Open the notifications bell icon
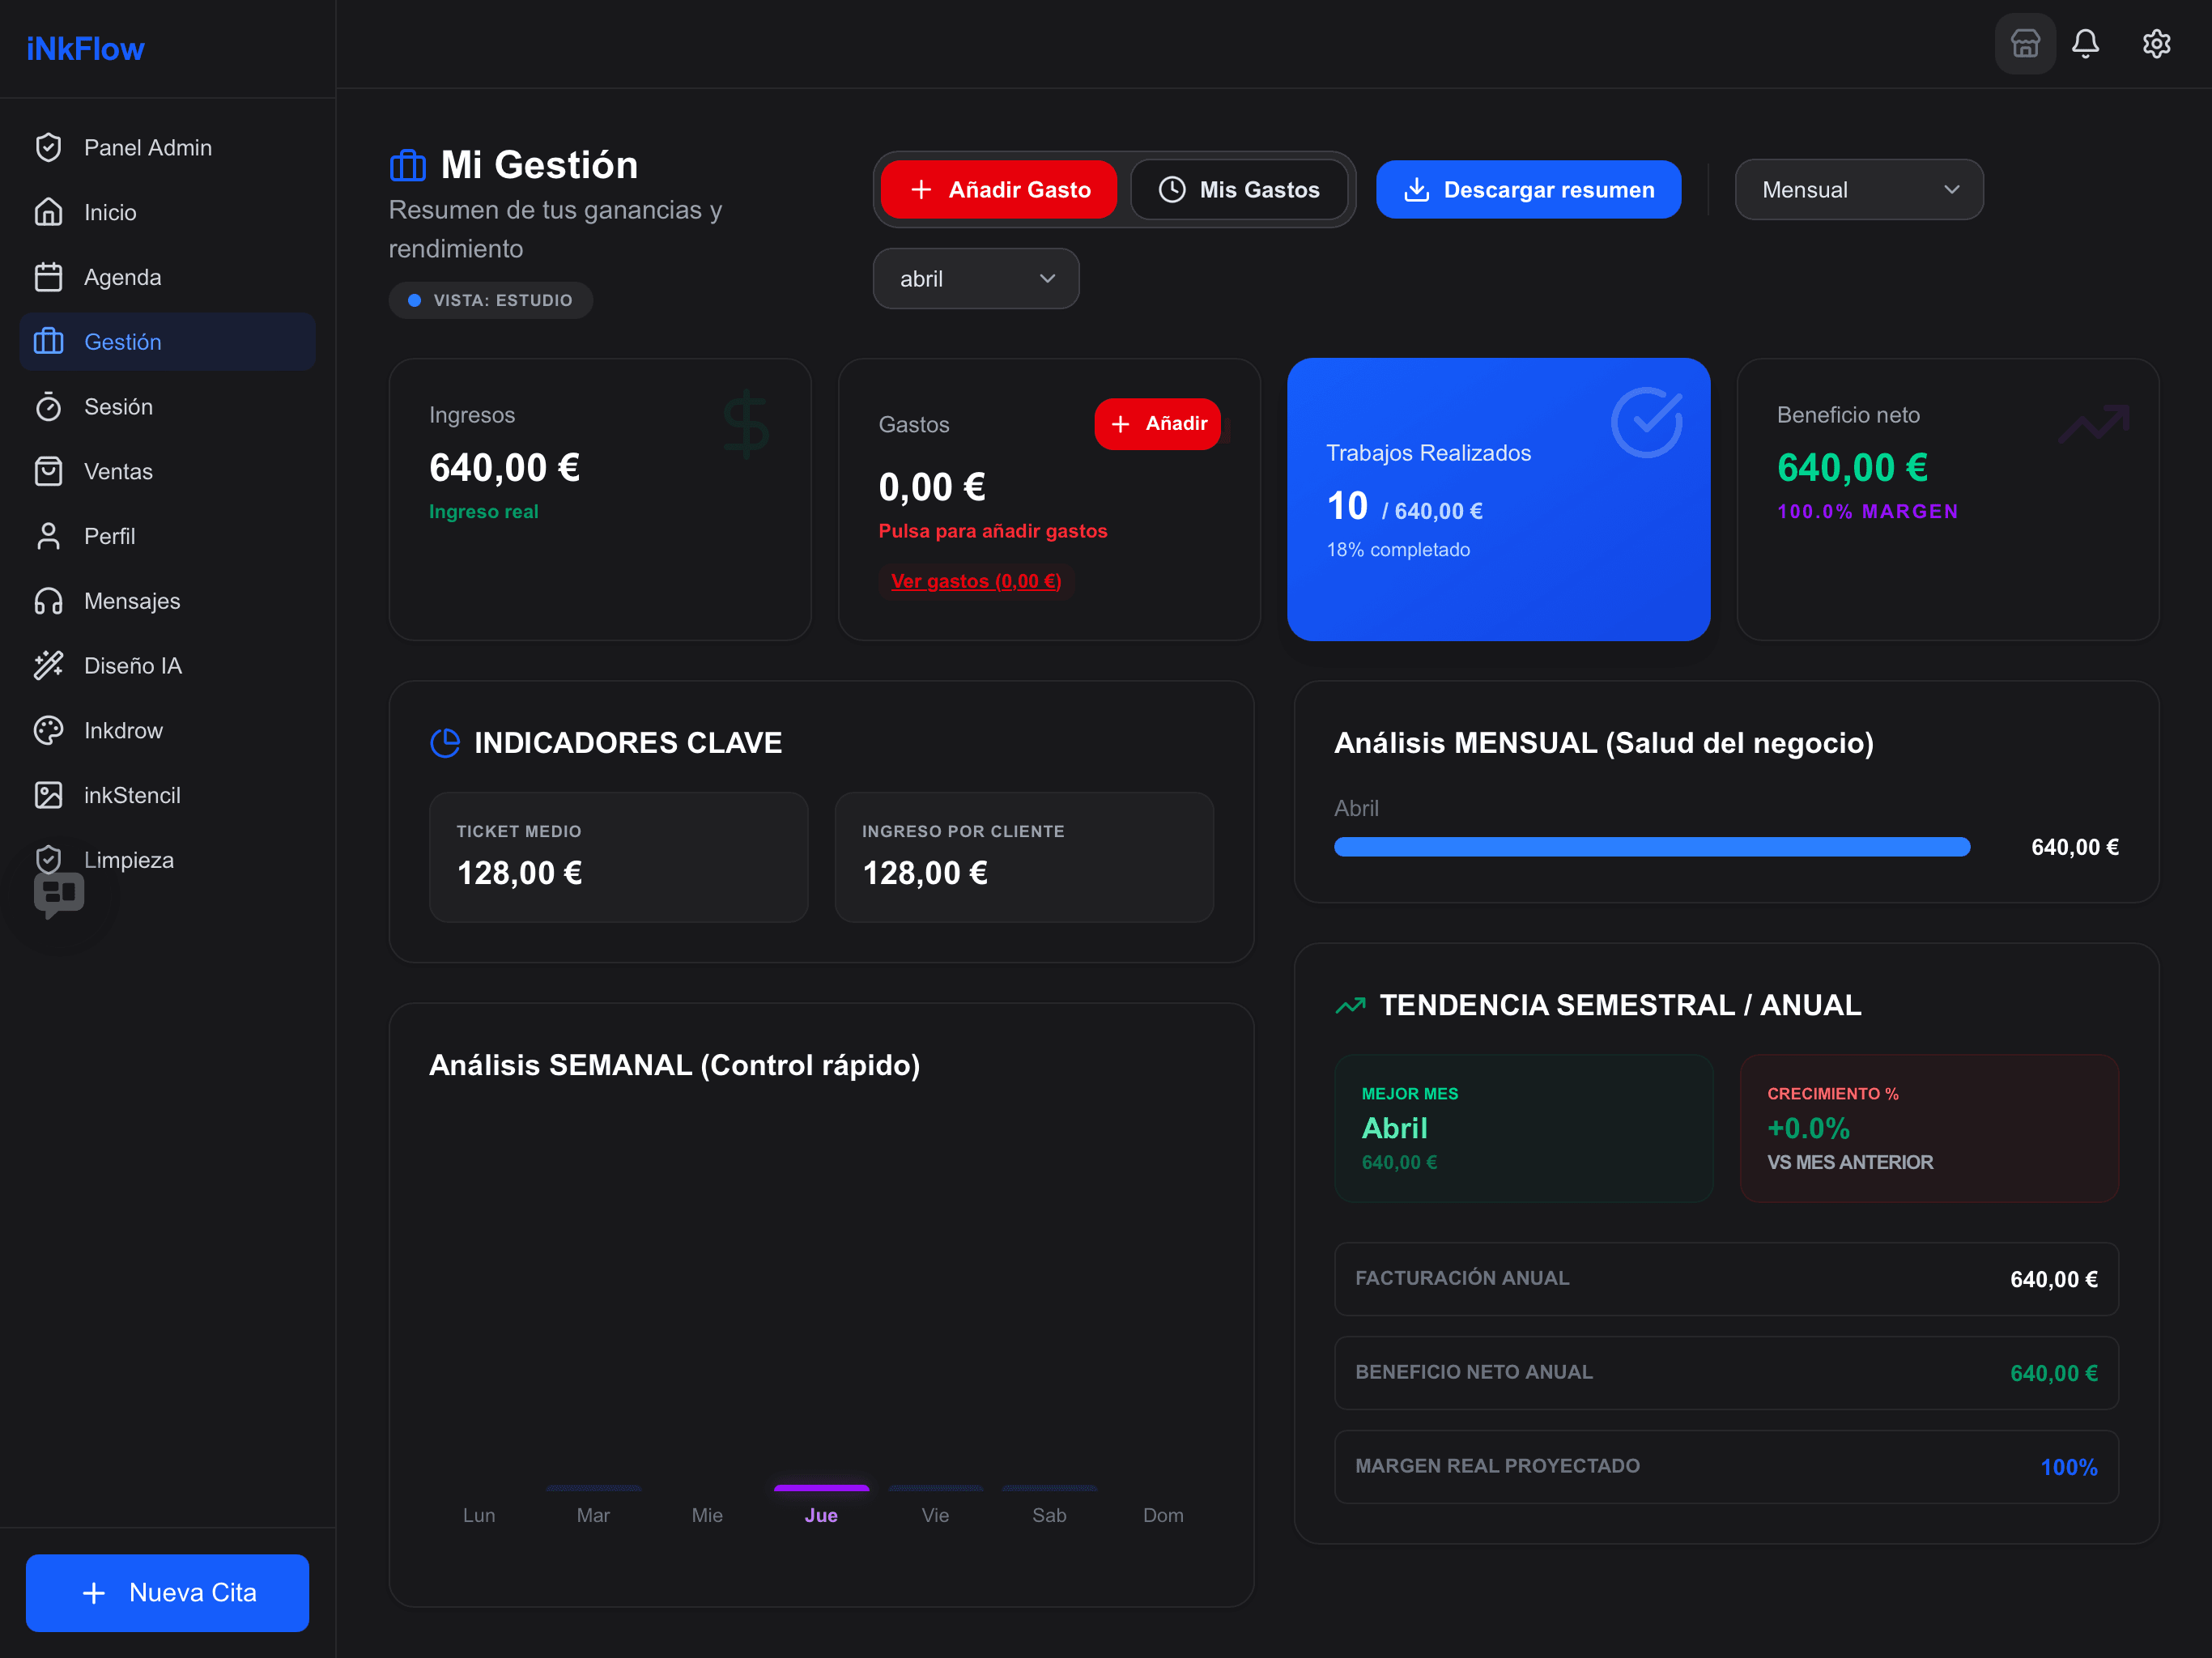Viewport: 2212px width, 1658px height. coord(2085,44)
